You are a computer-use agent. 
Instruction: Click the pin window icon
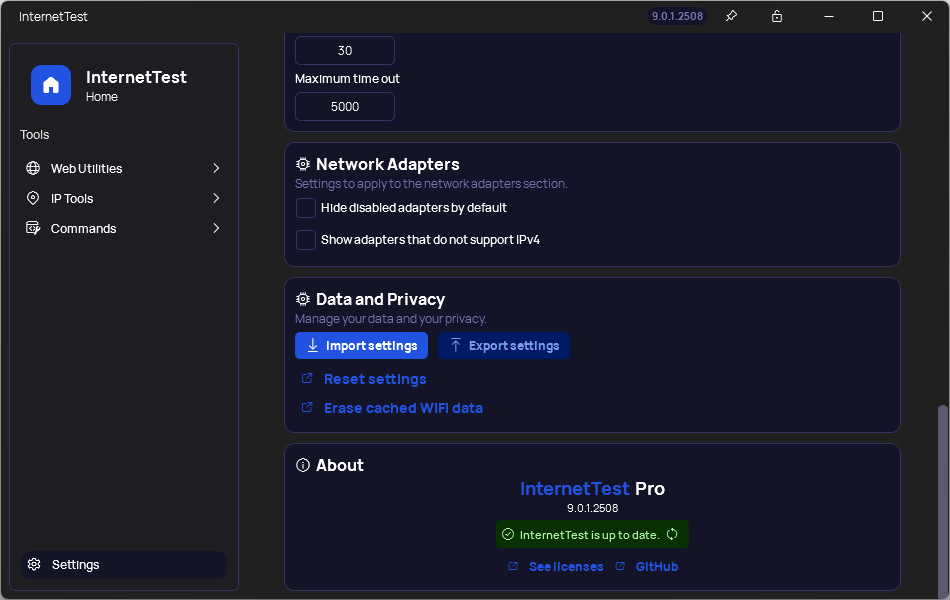point(731,16)
